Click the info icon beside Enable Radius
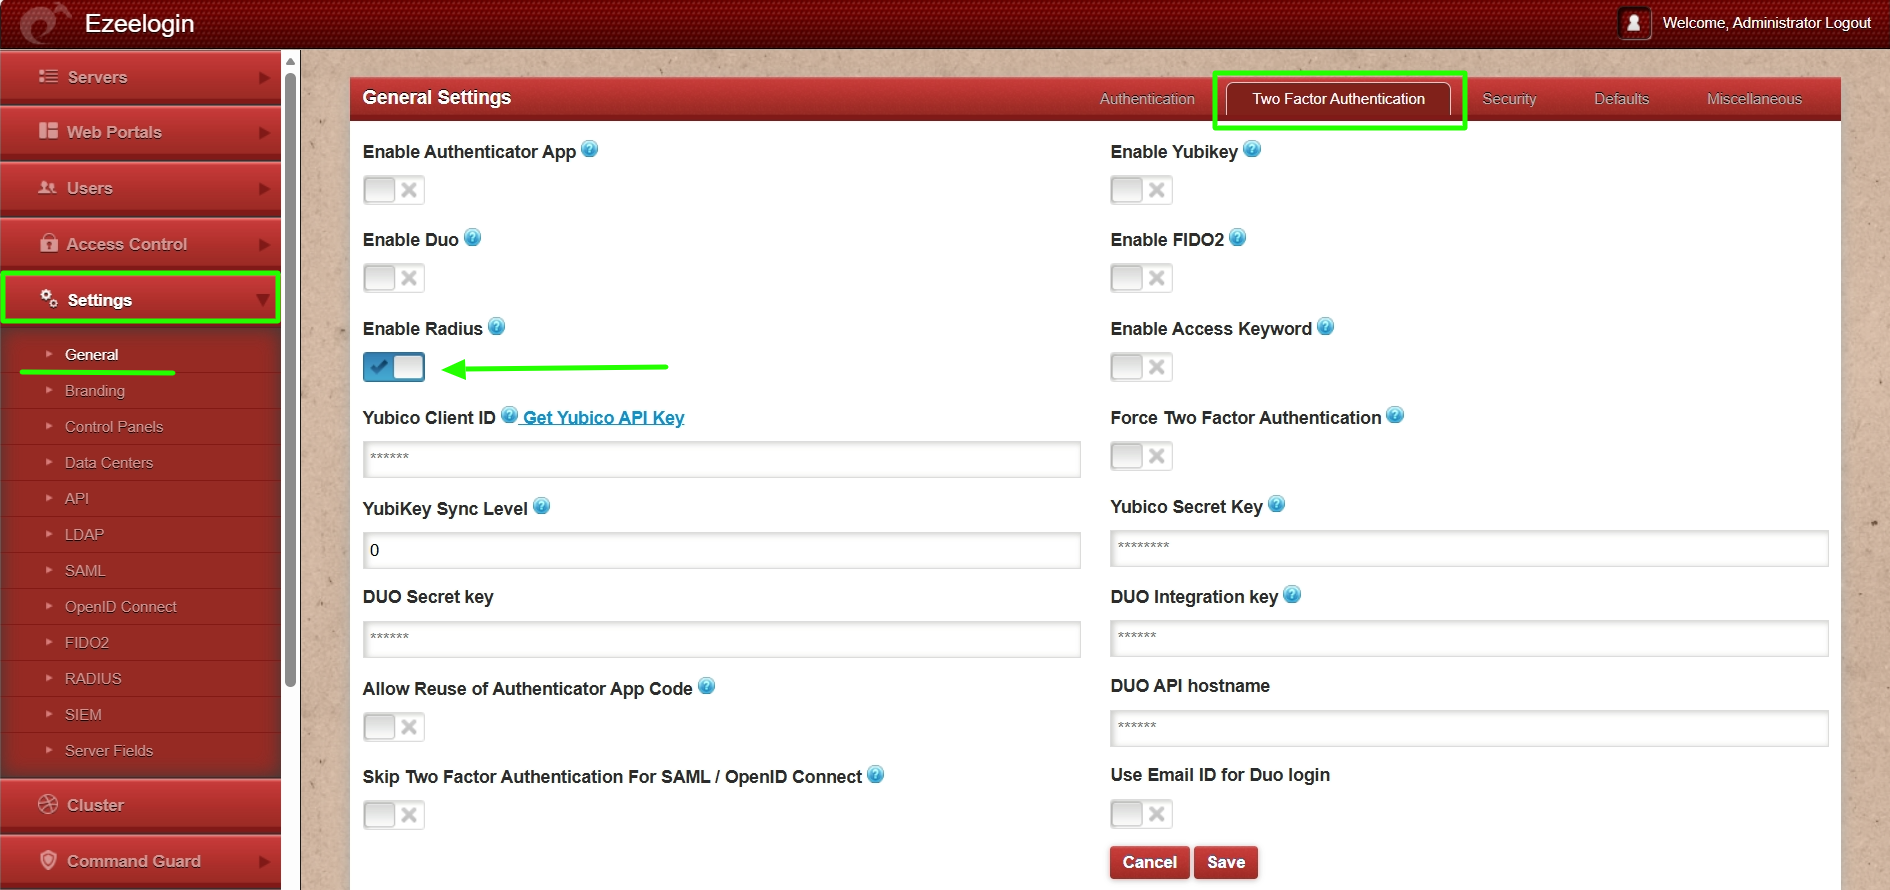The height and width of the screenshot is (890, 1890). point(497,327)
